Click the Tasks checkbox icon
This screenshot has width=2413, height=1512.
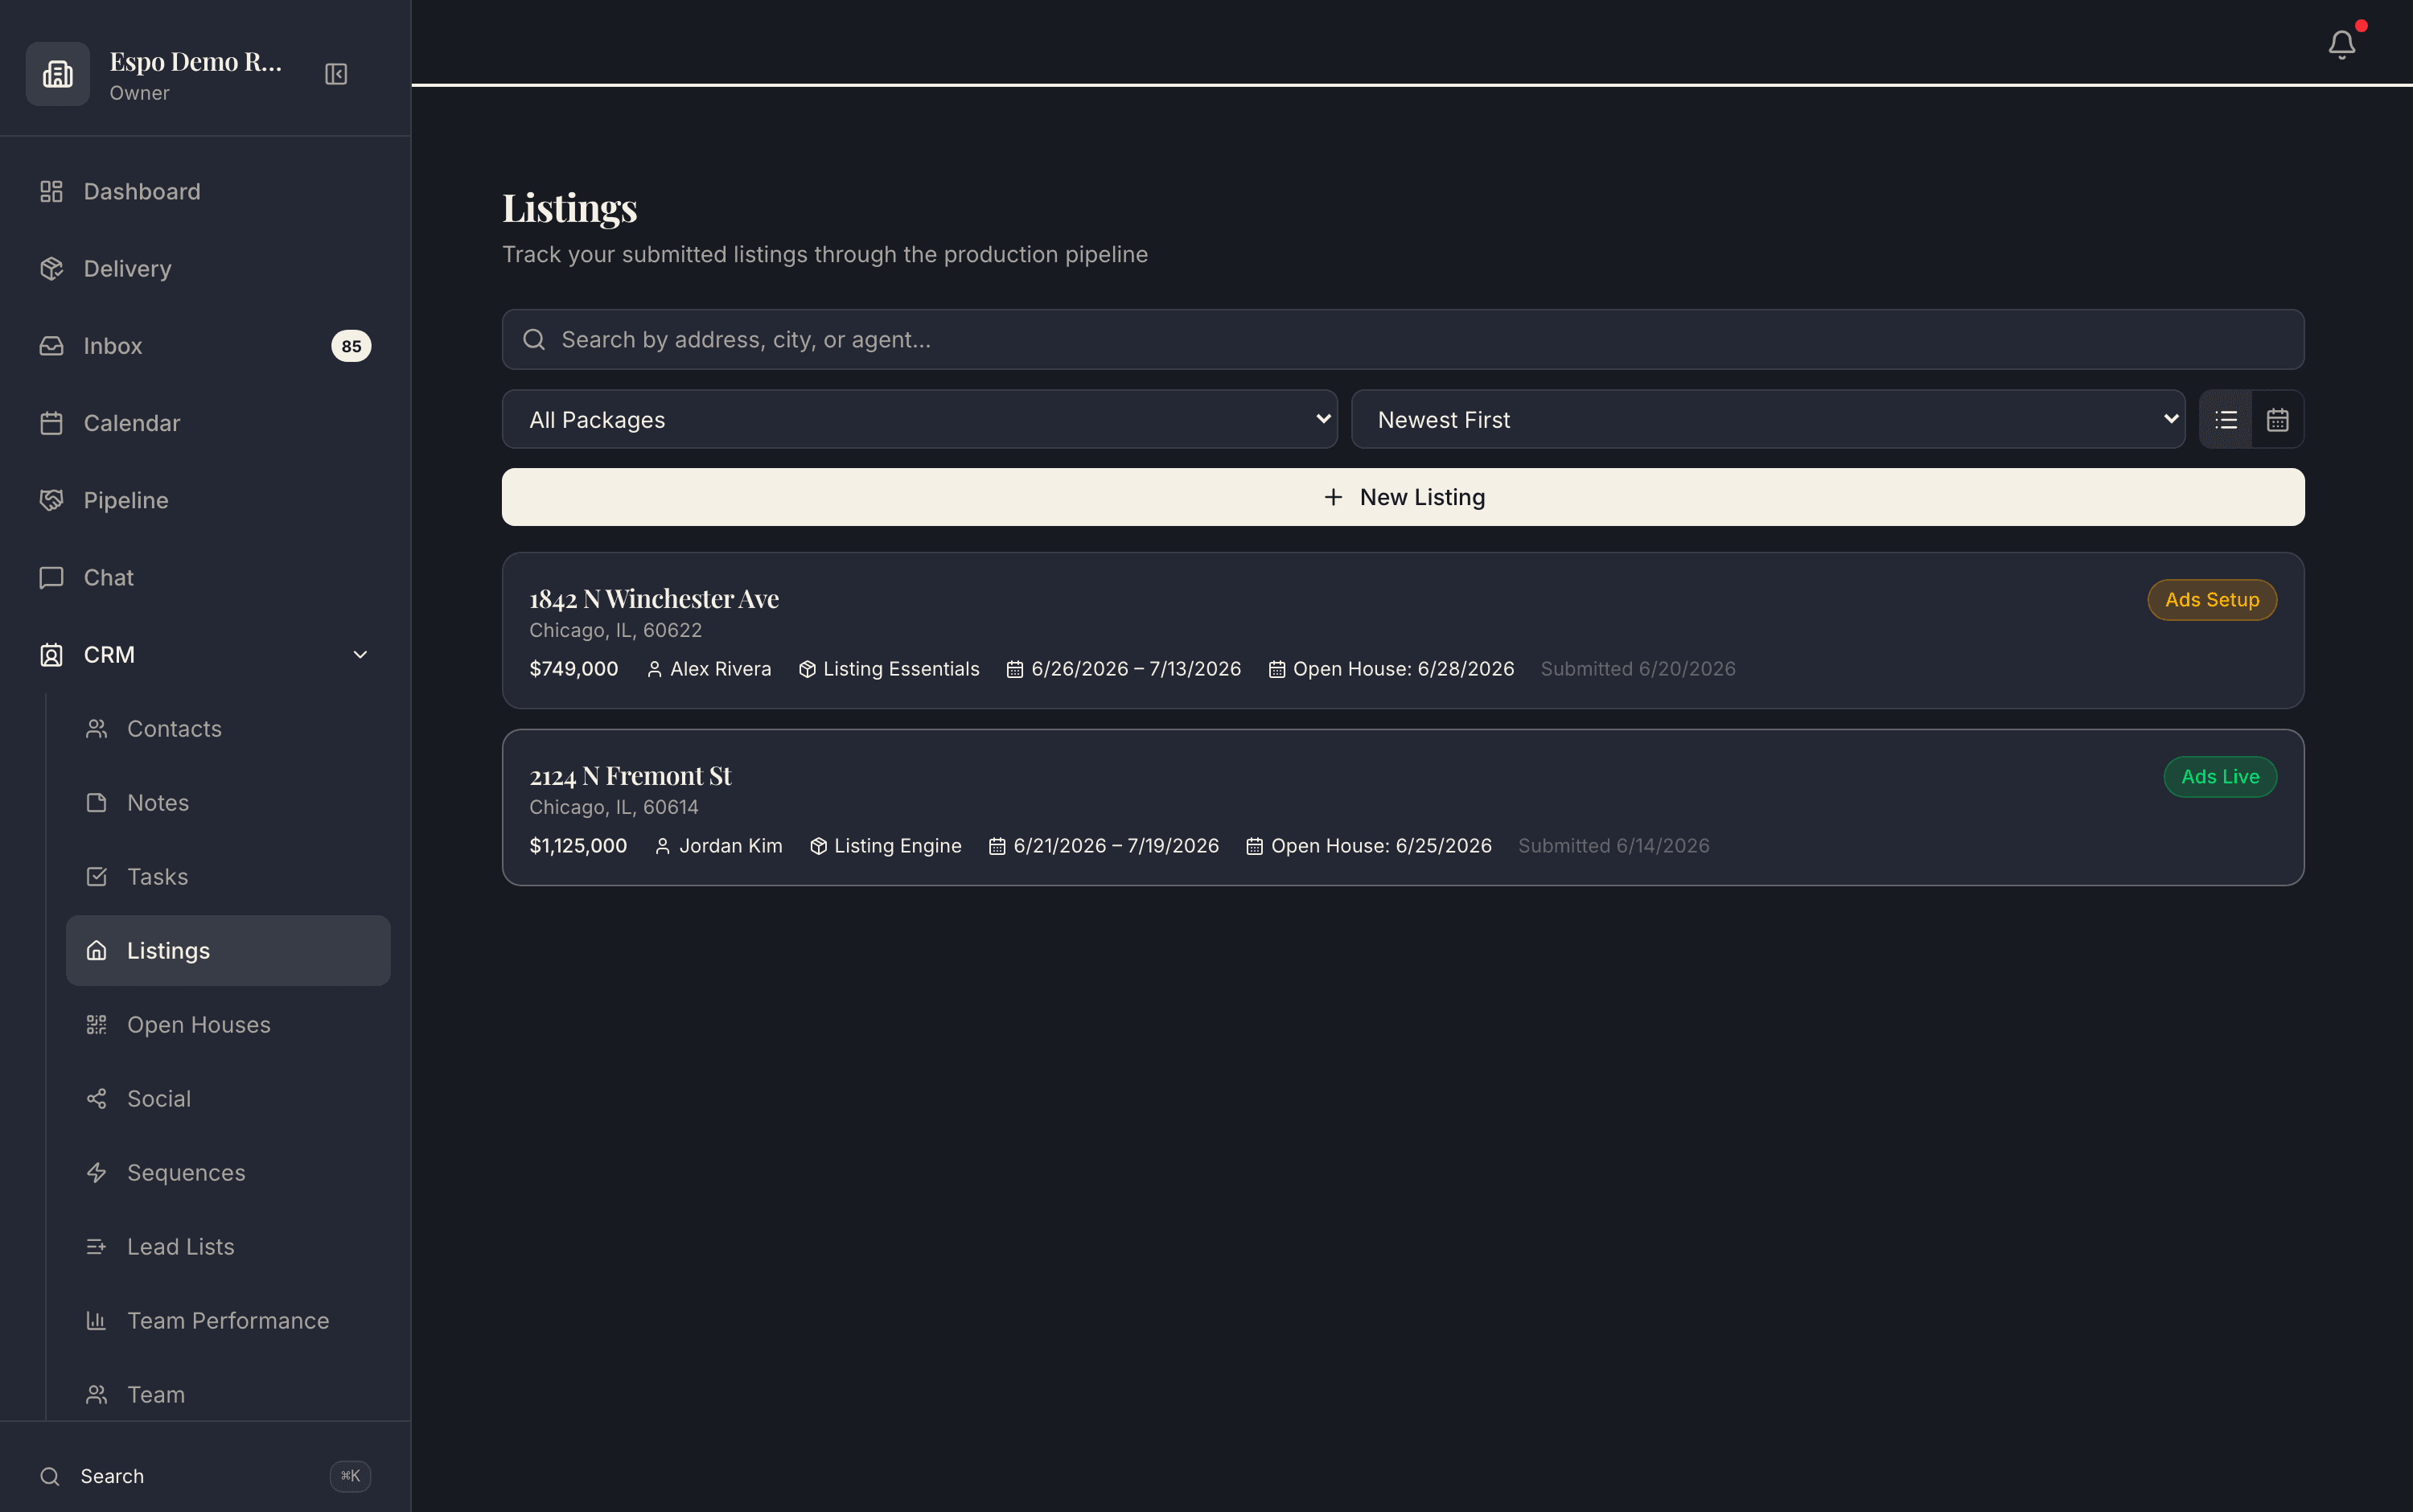click(x=96, y=877)
